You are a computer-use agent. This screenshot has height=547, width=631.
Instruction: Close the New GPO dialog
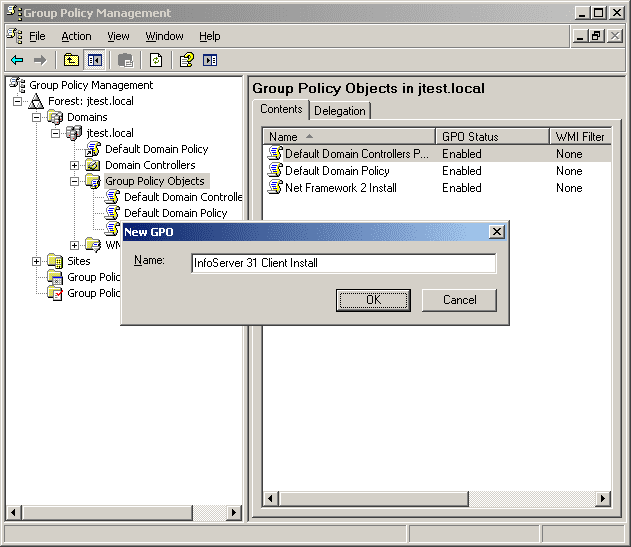497,231
